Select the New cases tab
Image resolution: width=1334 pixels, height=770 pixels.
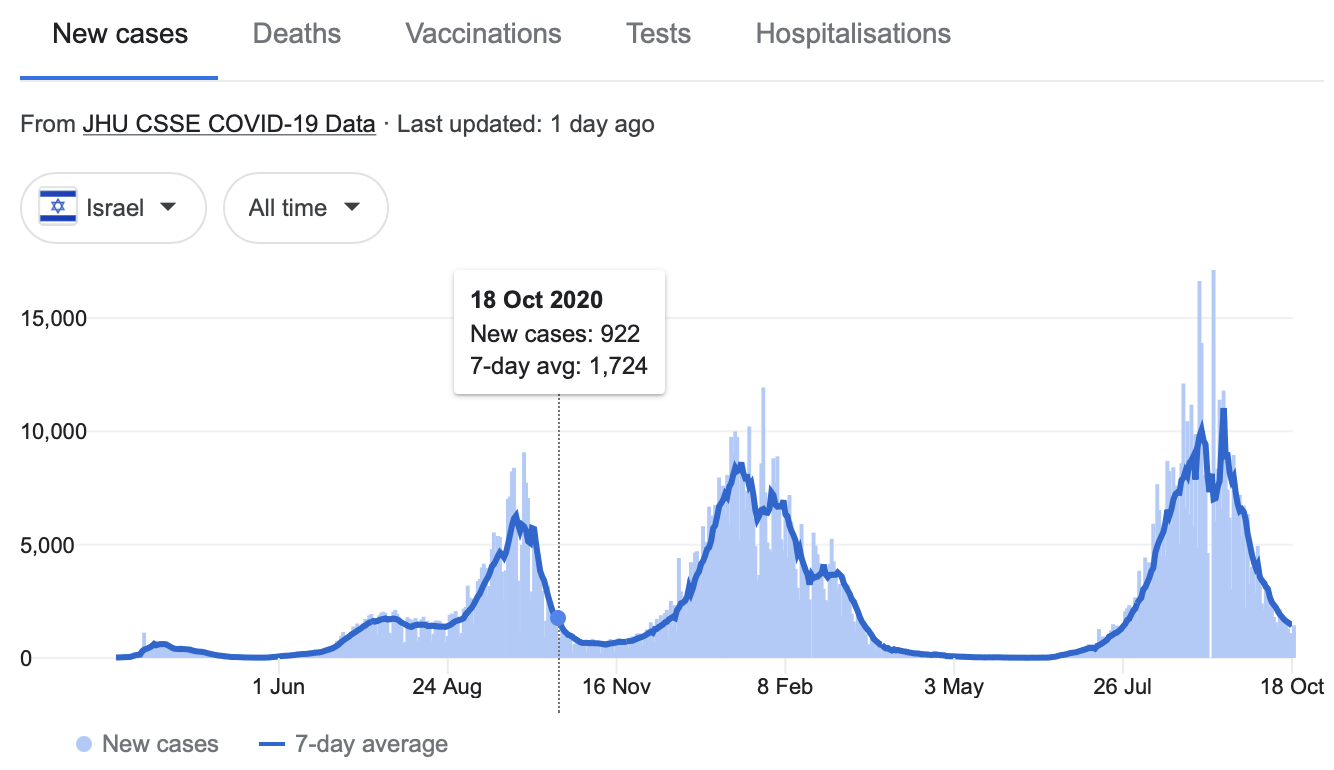120,34
